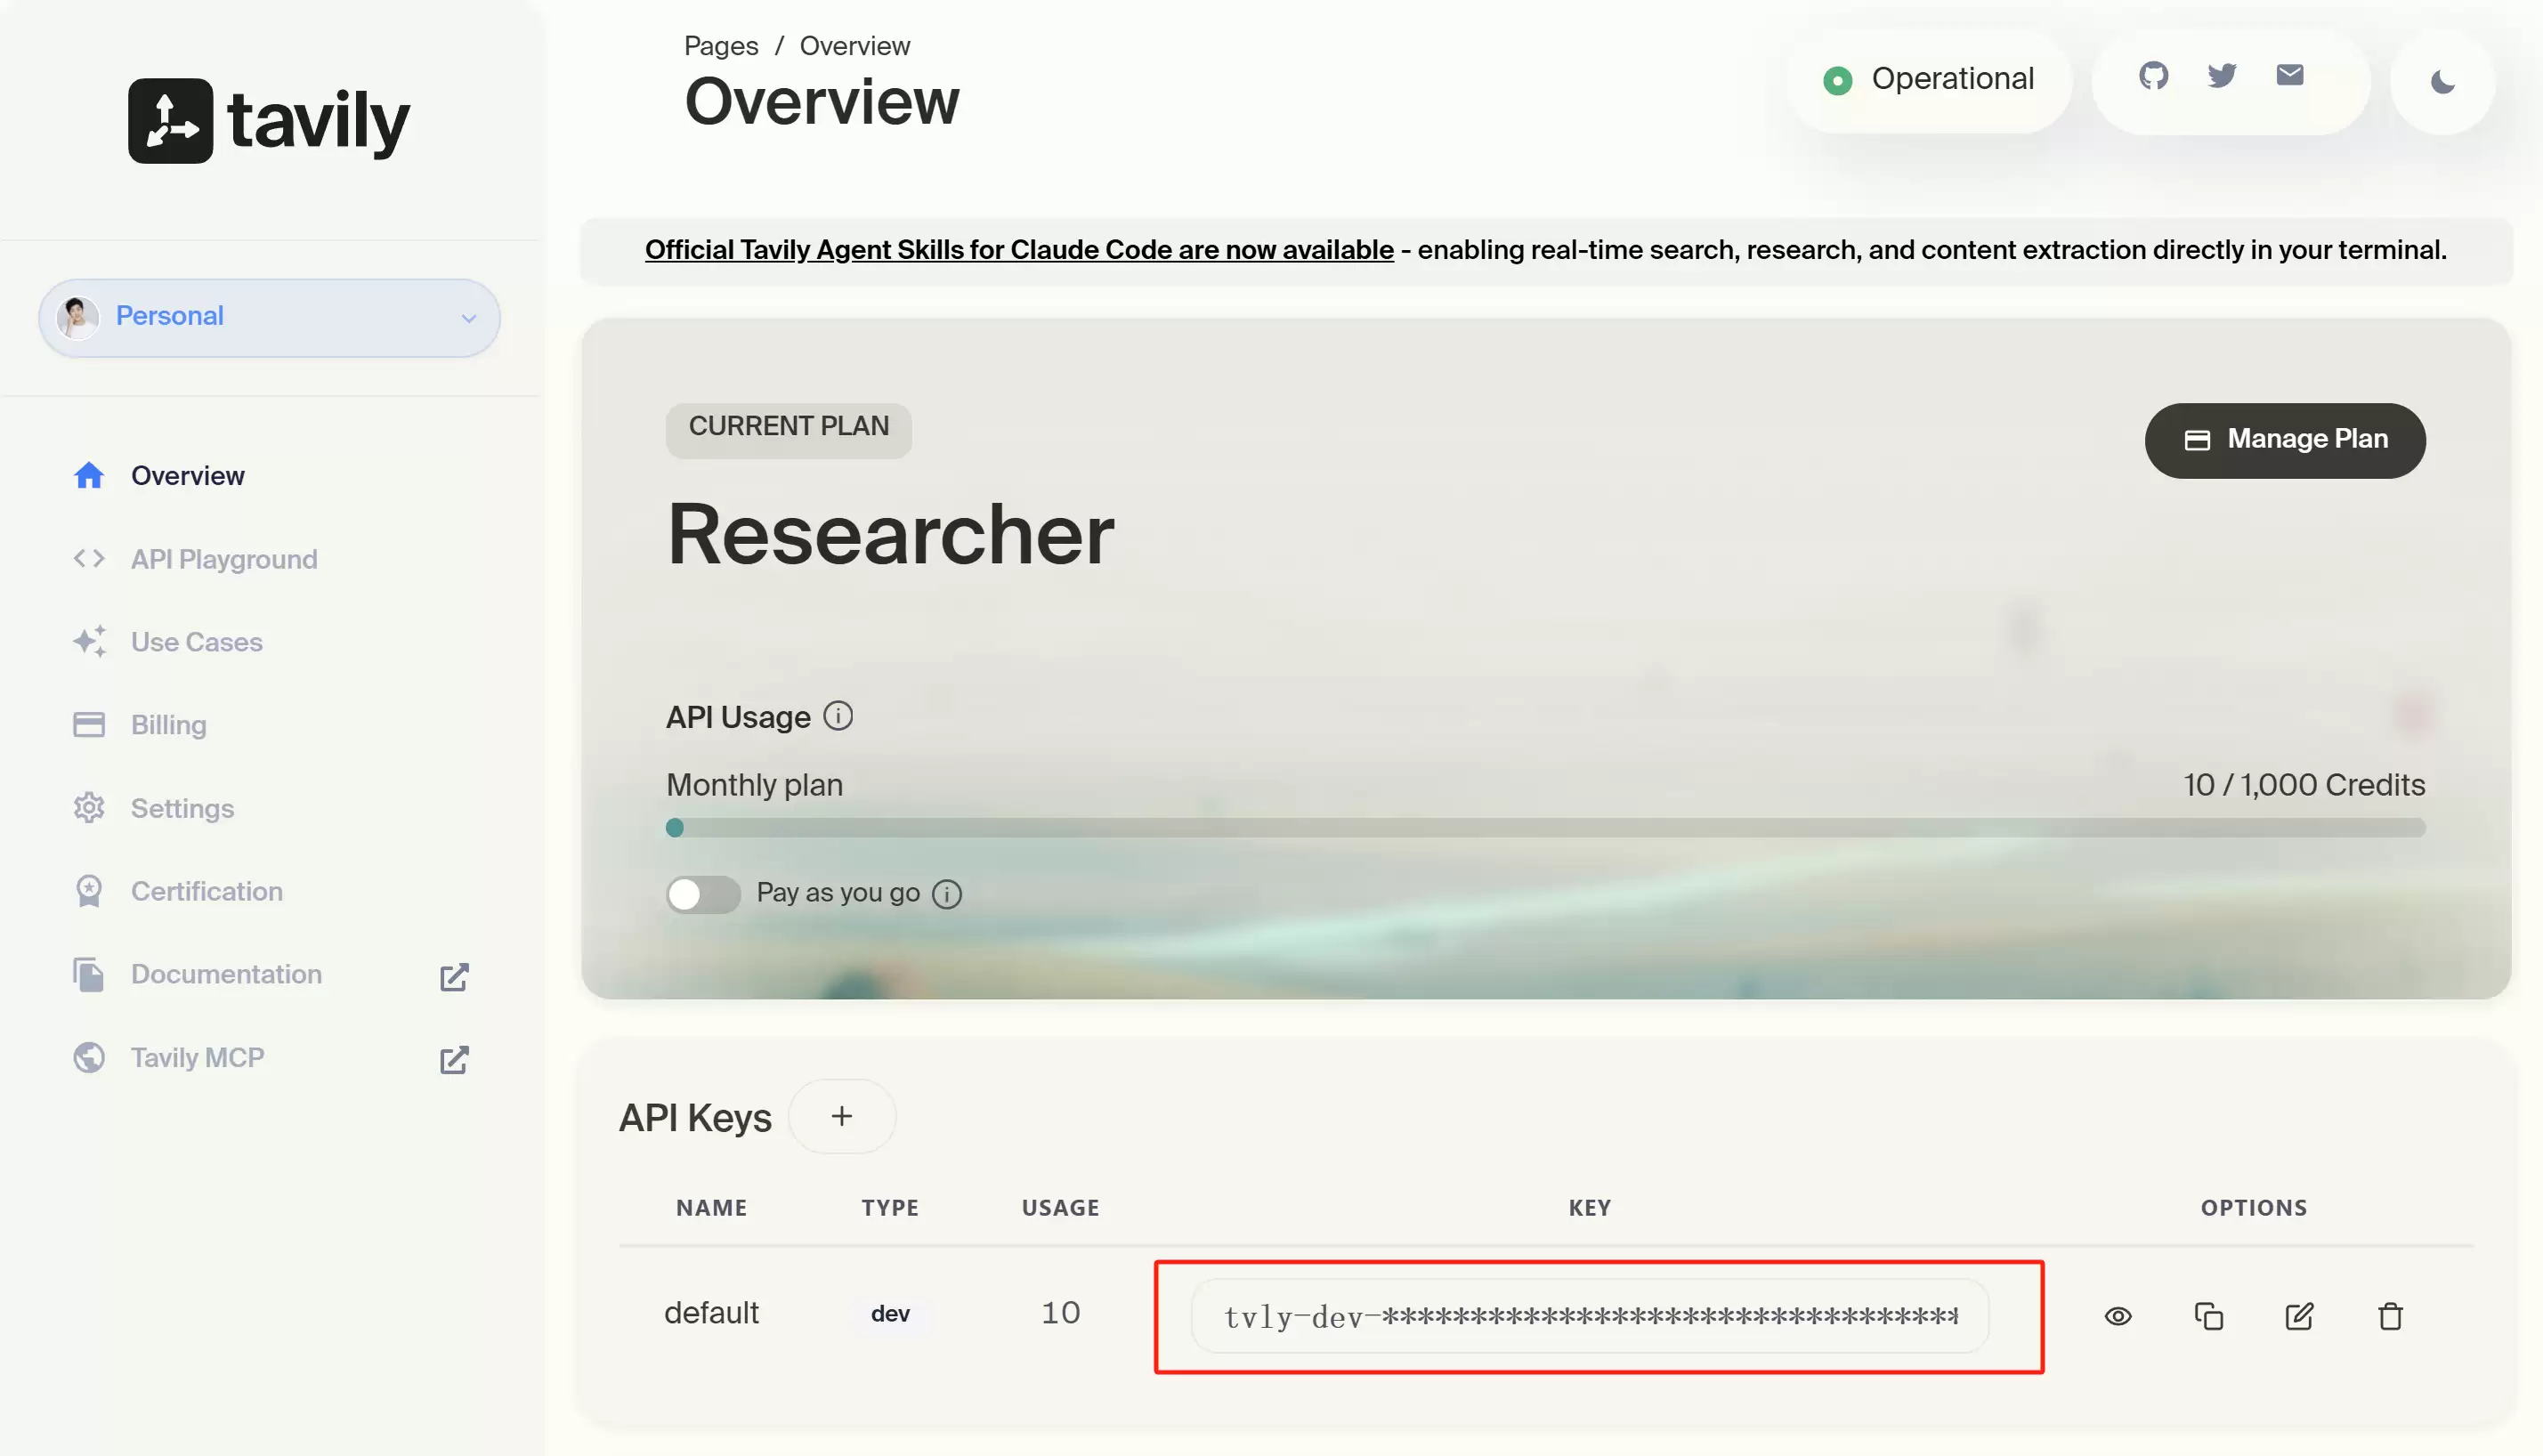2543x1456 pixels.
Task: Click the info icon beside Pay as you go
Action: (x=946, y=894)
